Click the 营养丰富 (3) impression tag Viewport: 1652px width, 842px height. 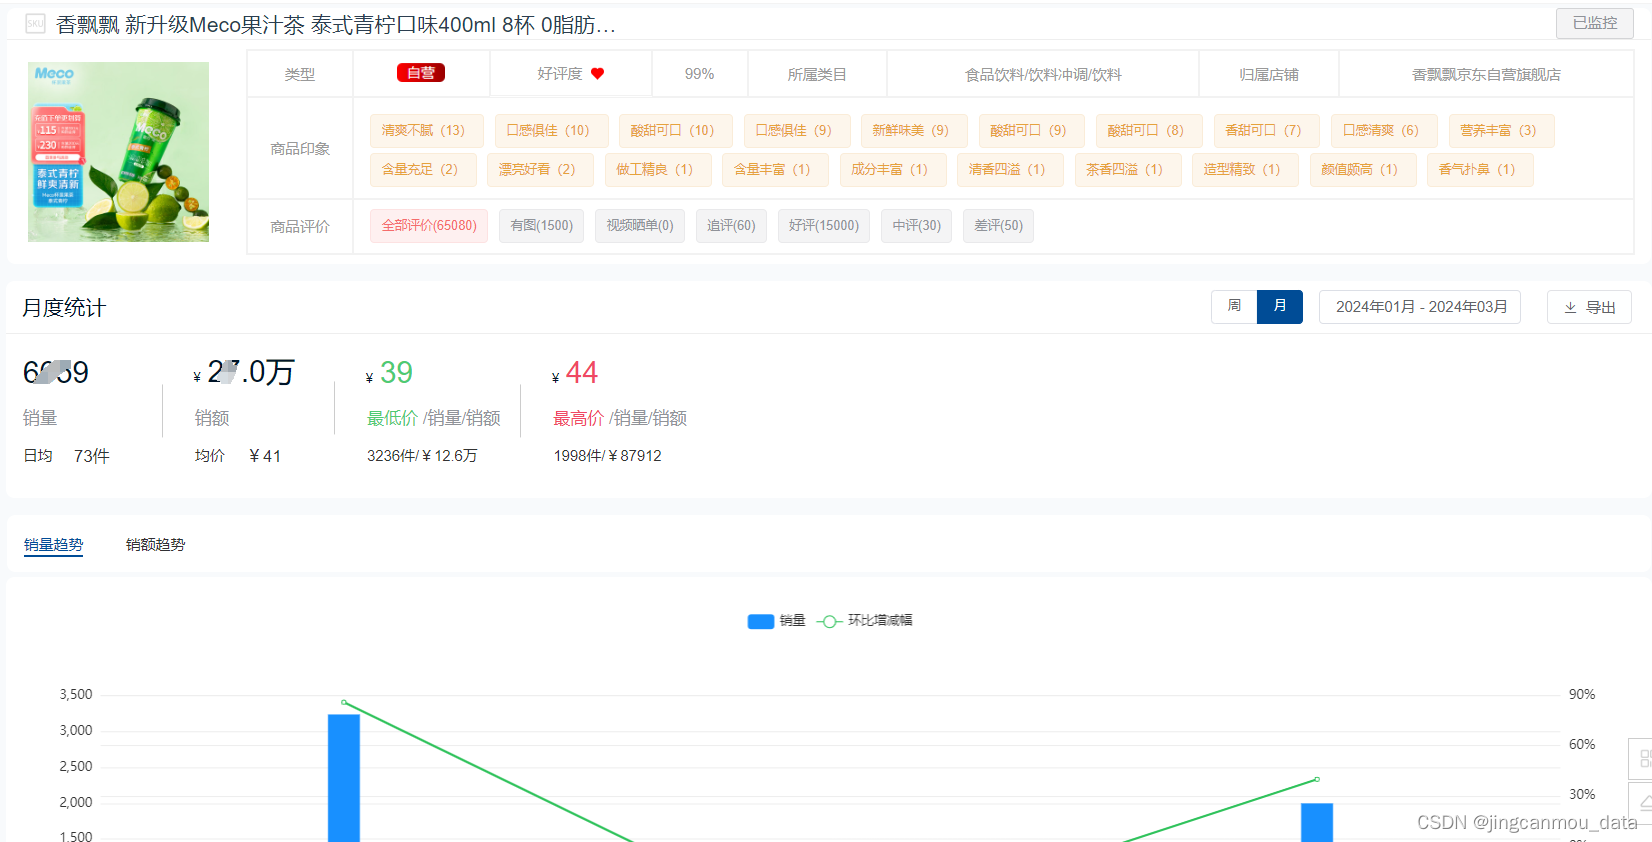tap(1501, 131)
